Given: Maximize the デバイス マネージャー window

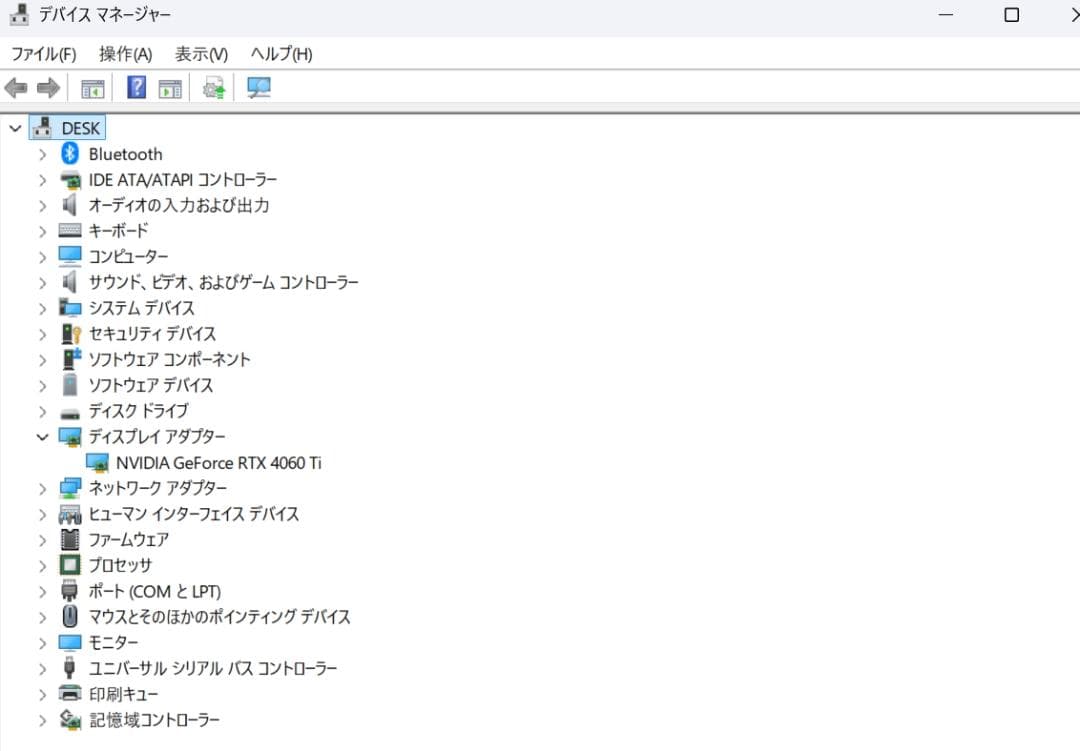Looking at the screenshot, I should pos(1011,15).
